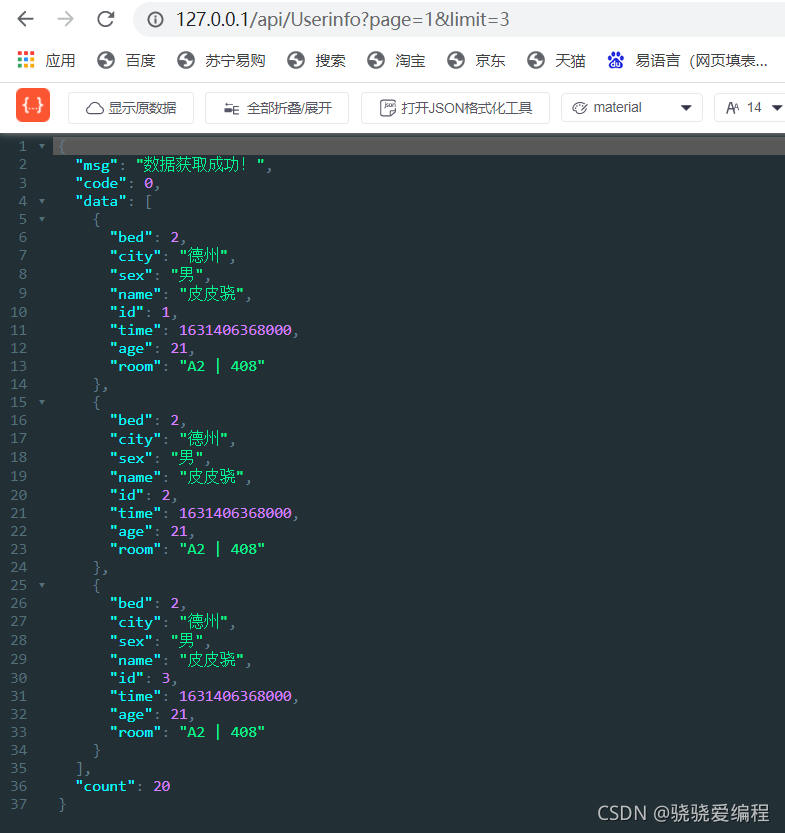Click the "msg" key on line 2
The height and width of the screenshot is (833, 785).
(96, 165)
